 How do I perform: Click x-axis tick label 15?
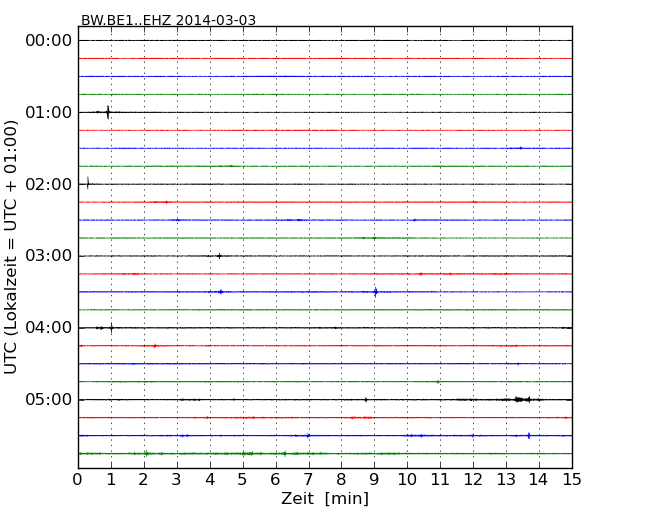572,480
